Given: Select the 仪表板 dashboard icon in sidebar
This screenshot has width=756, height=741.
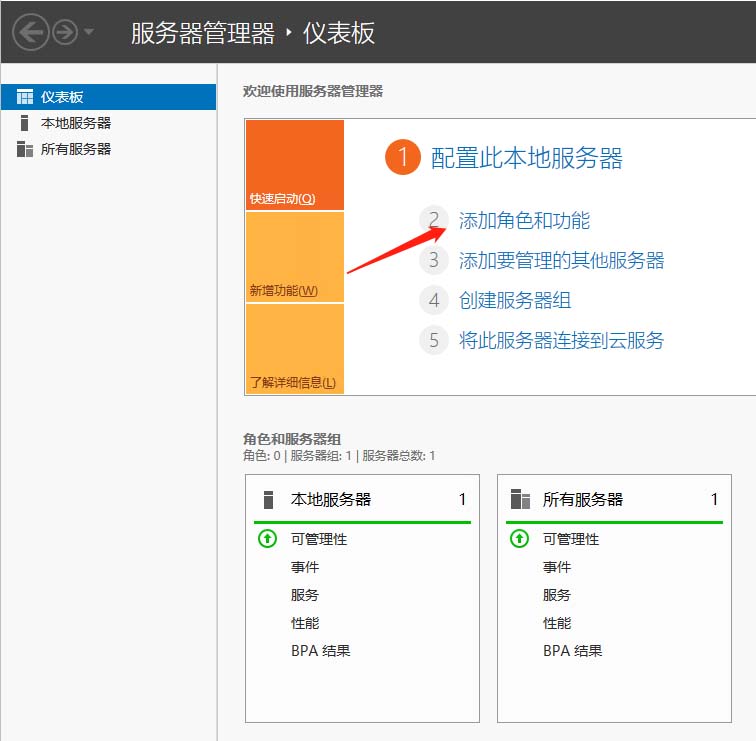Looking at the screenshot, I should pyautogui.click(x=25, y=97).
